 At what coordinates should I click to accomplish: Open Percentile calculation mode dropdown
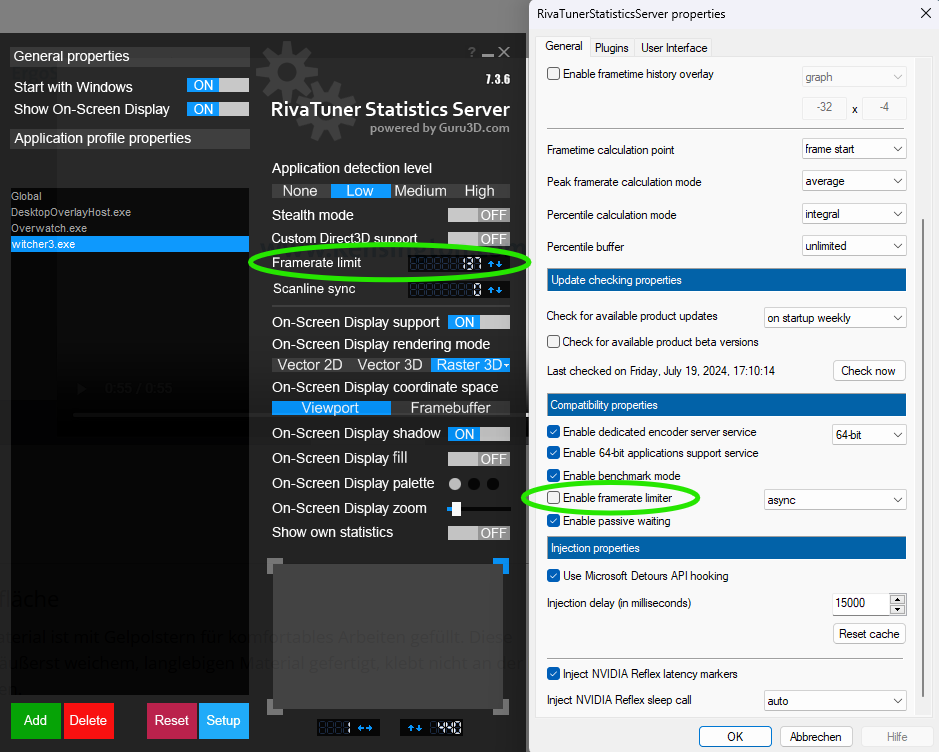click(854, 214)
